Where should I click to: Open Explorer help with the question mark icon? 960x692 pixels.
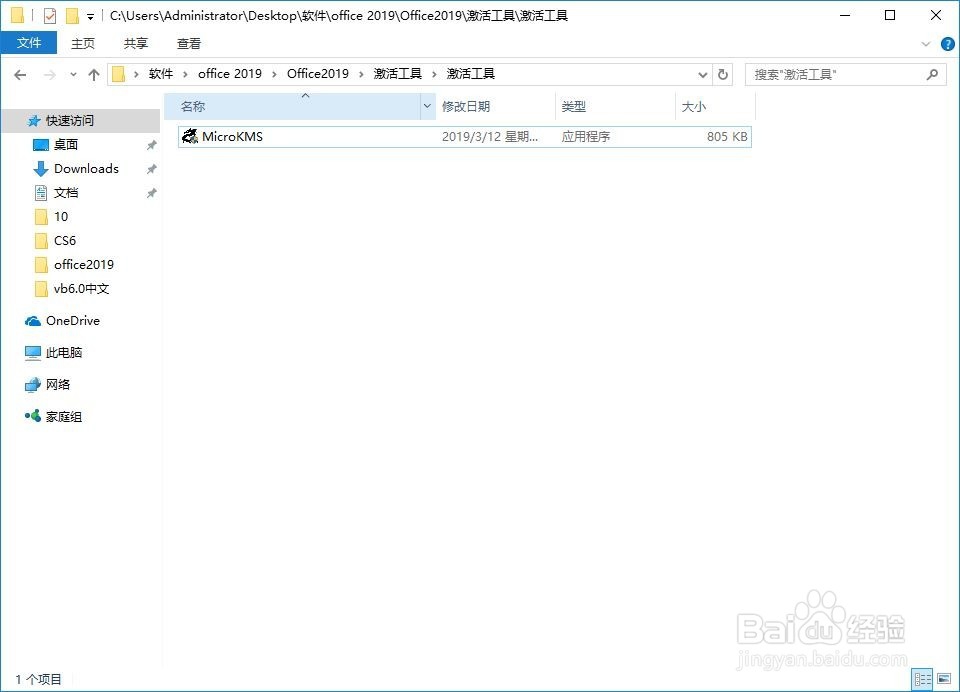[x=947, y=43]
